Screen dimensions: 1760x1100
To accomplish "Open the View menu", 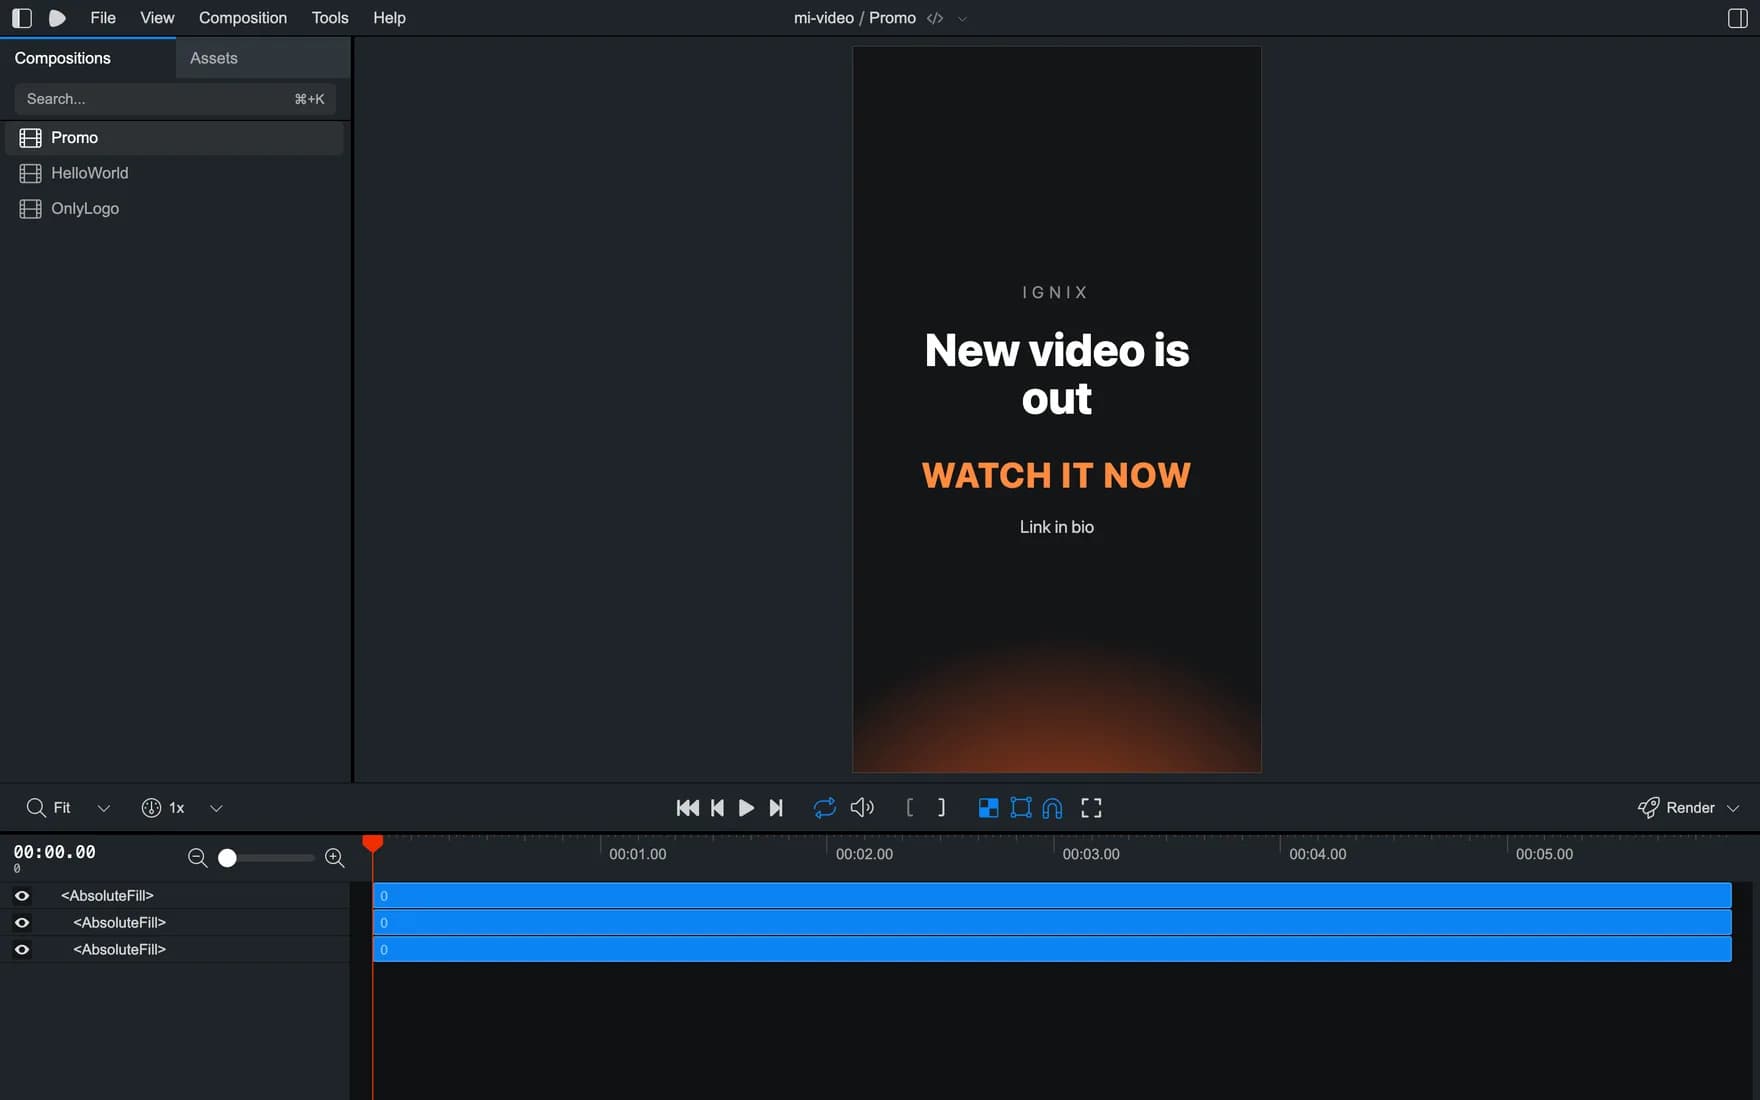I will [157, 18].
